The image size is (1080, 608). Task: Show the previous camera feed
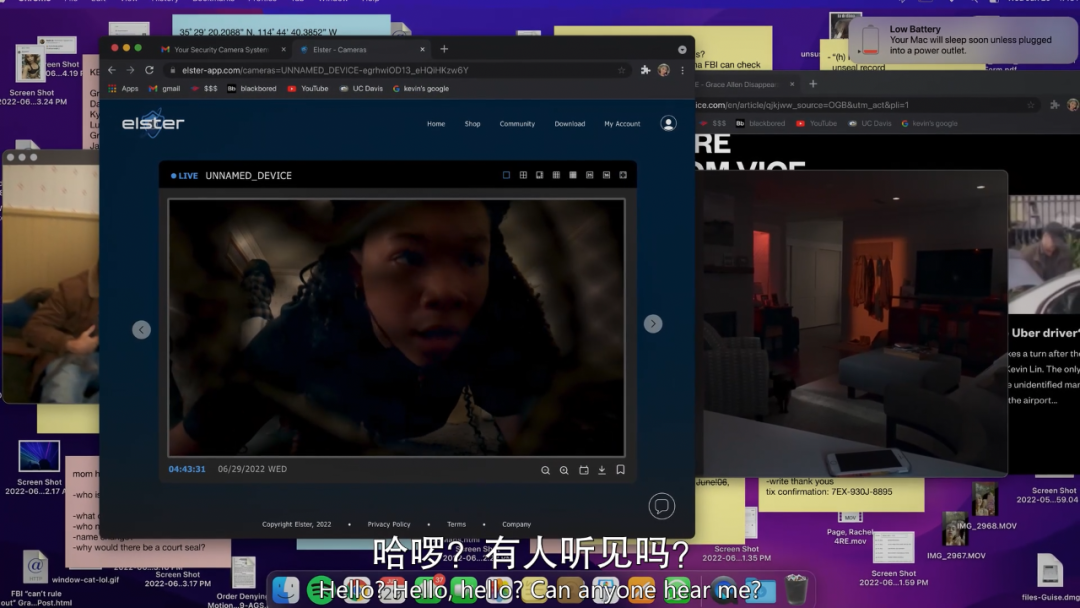(141, 330)
